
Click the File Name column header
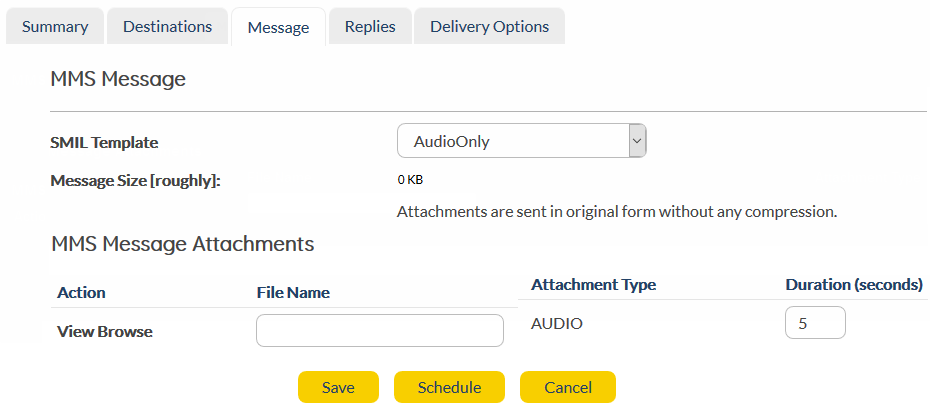[x=293, y=293]
